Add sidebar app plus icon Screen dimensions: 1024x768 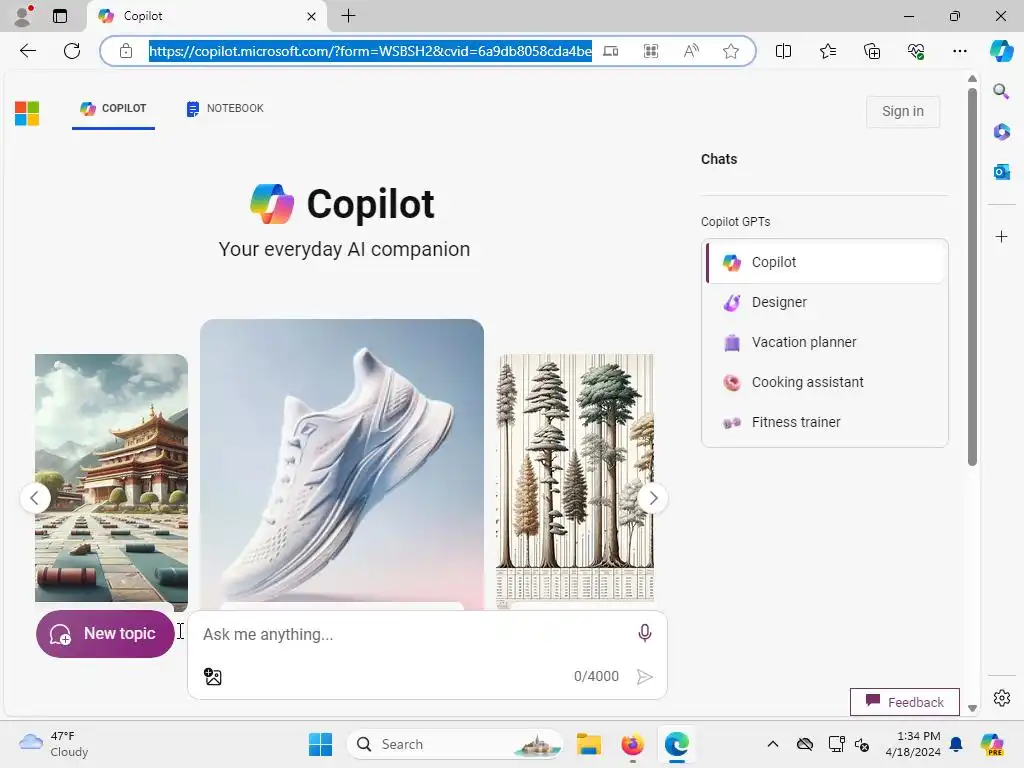tap(1001, 236)
